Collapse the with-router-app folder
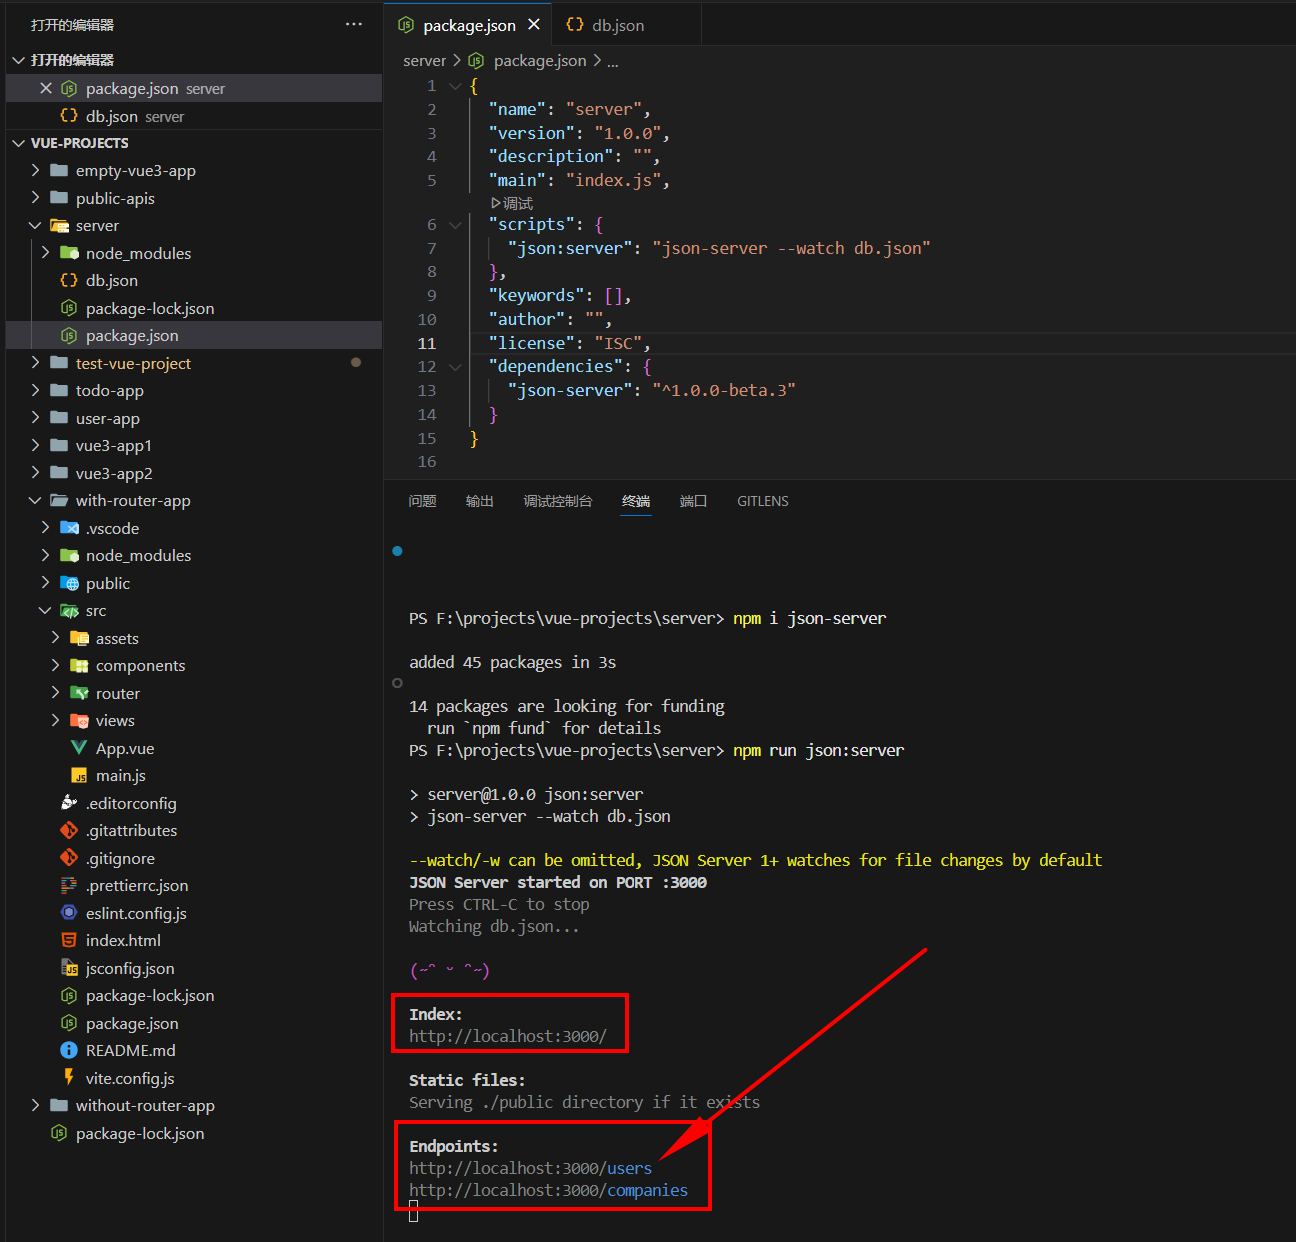 click(x=36, y=500)
